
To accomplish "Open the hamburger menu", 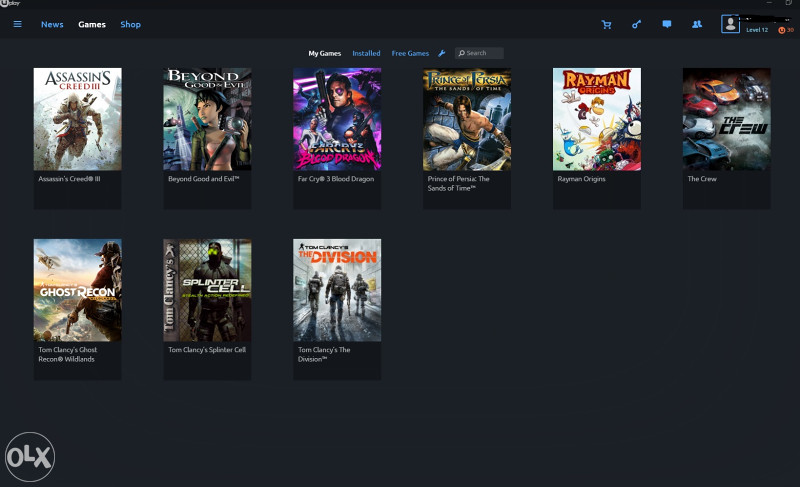I will (17, 24).
